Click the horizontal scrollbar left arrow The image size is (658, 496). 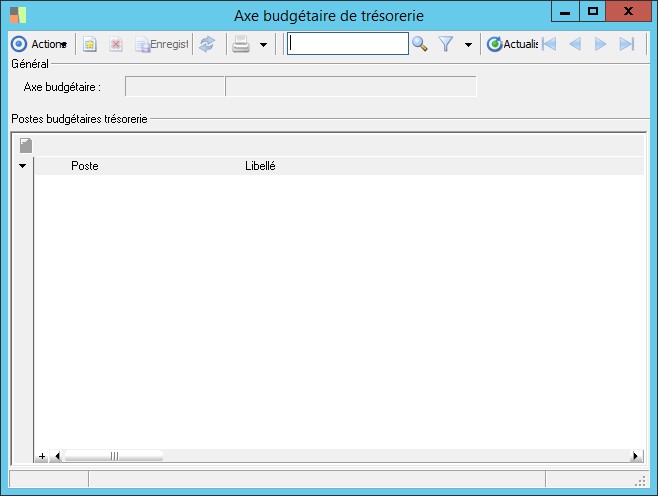(57, 456)
